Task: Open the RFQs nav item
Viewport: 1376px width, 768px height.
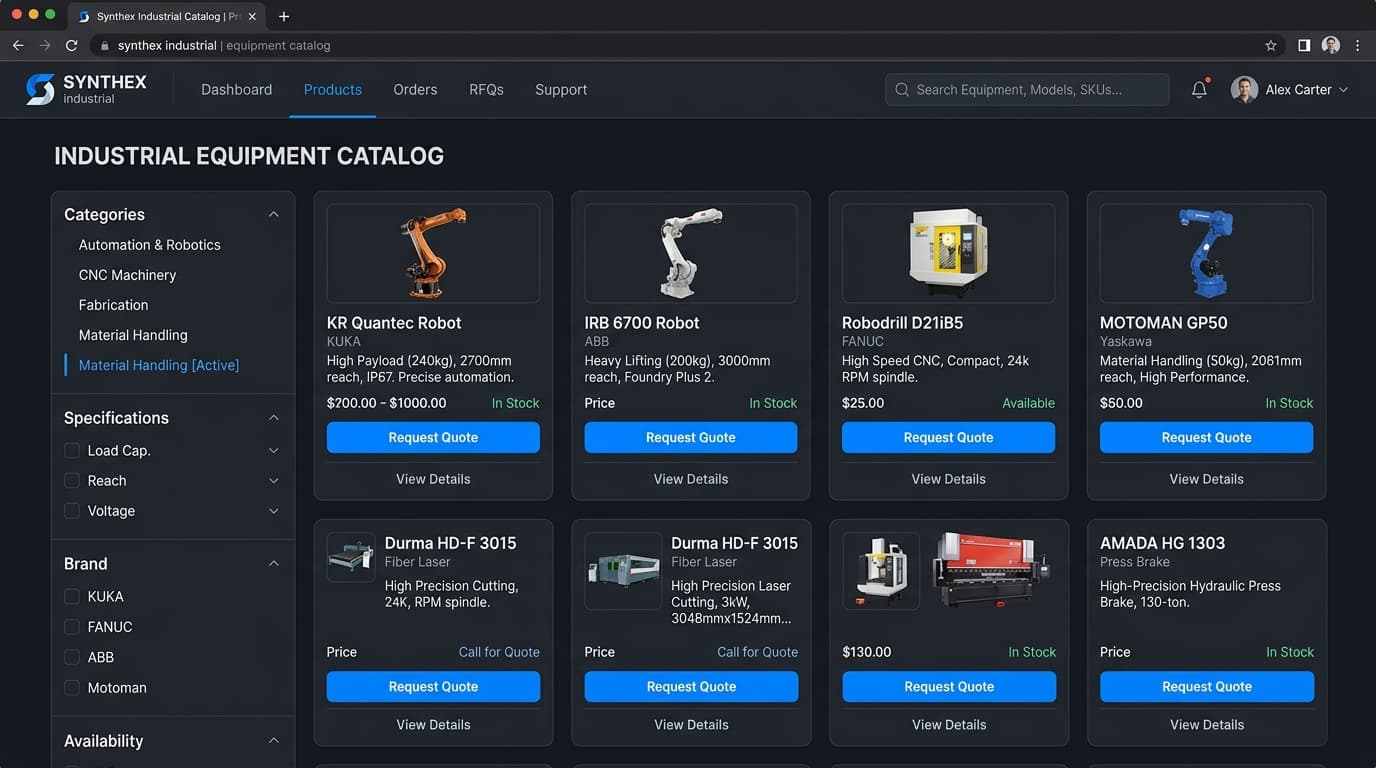Action: 486,90
